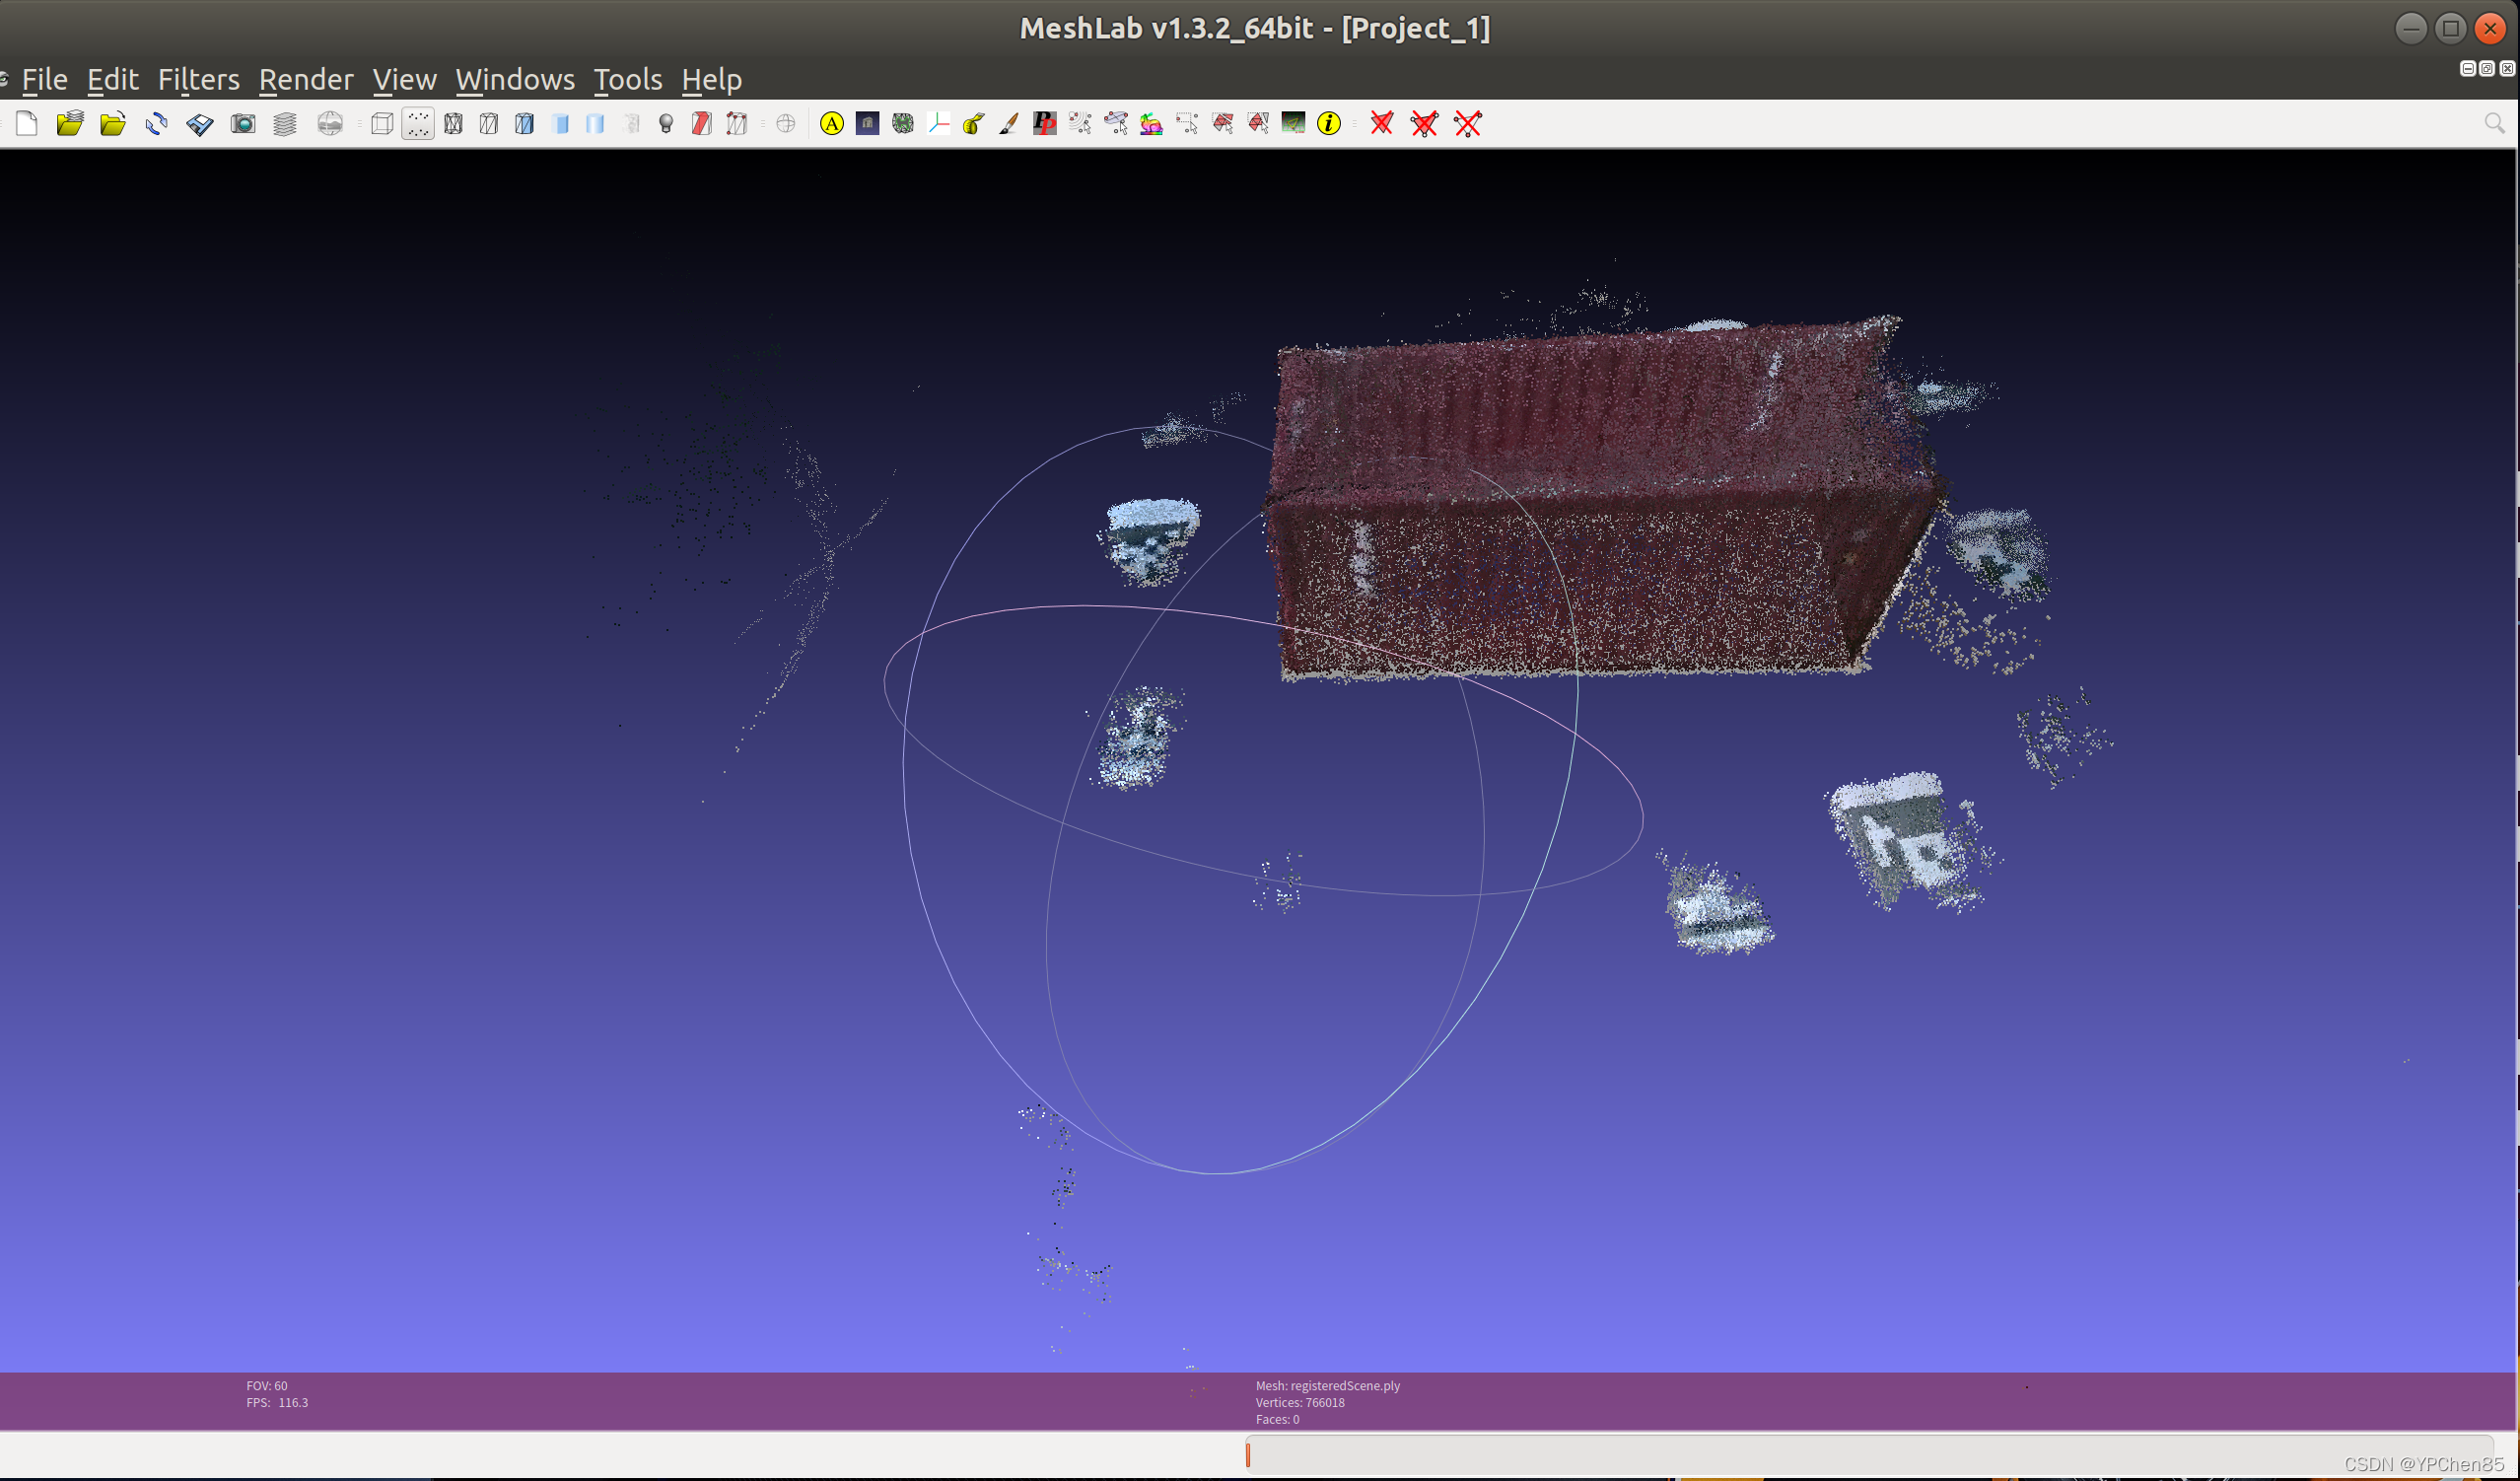
Task: Show the layer dialog stack icon
Action: click(285, 123)
